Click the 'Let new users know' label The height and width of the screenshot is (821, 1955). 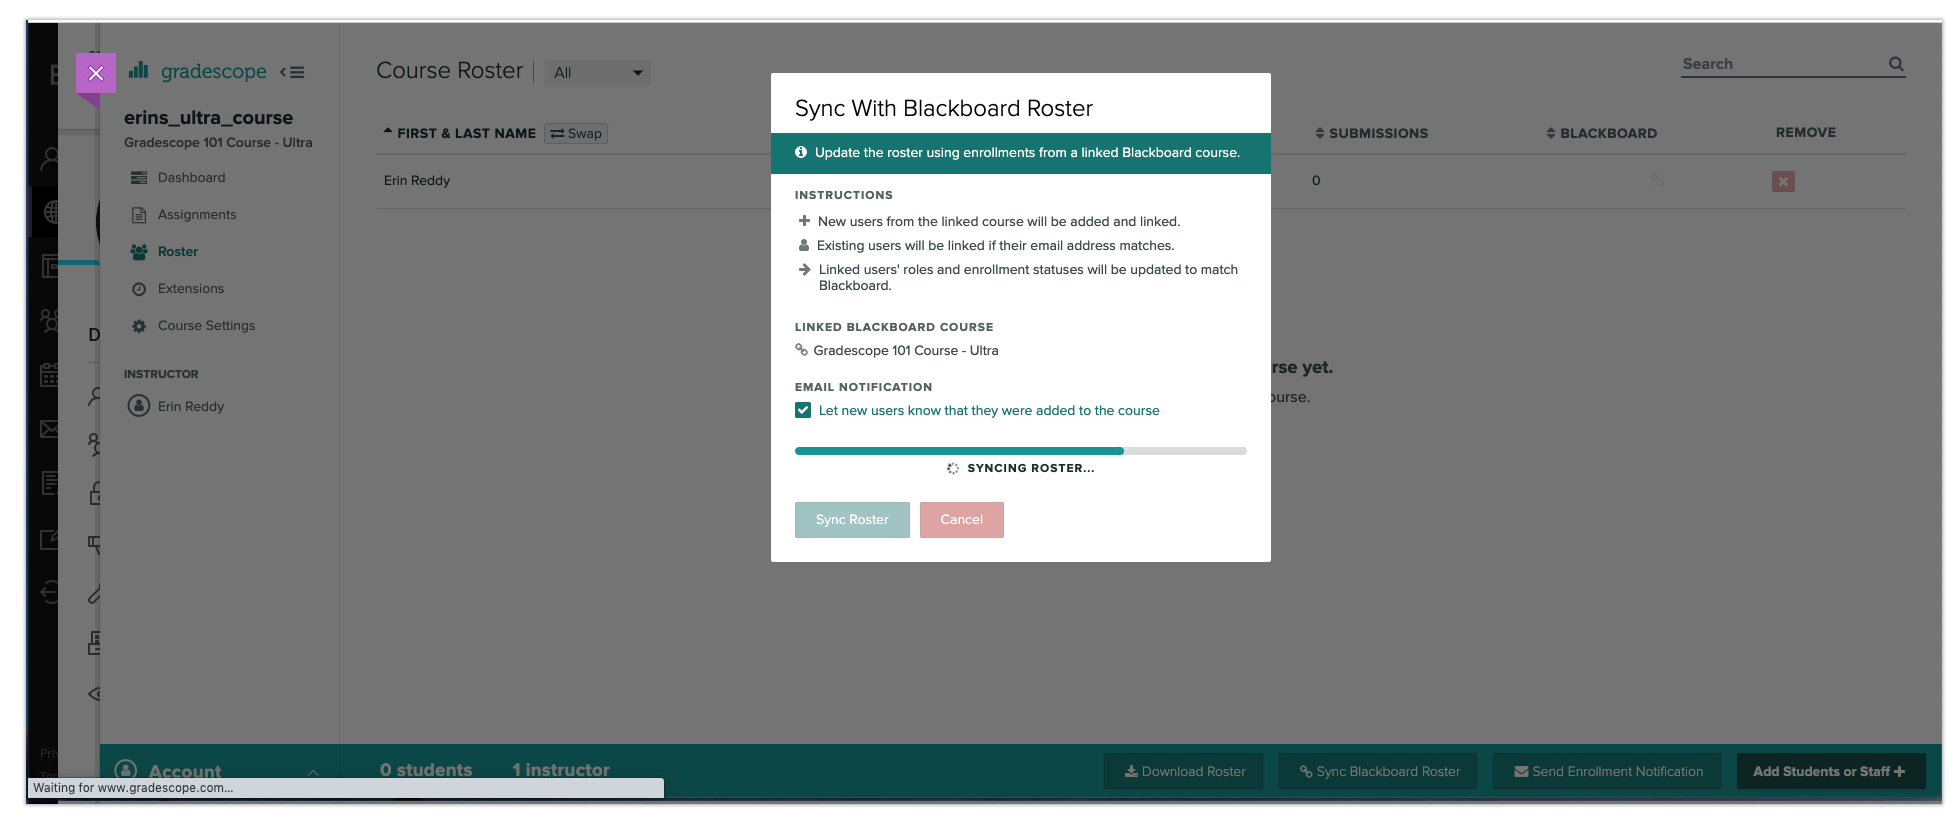click(989, 410)
